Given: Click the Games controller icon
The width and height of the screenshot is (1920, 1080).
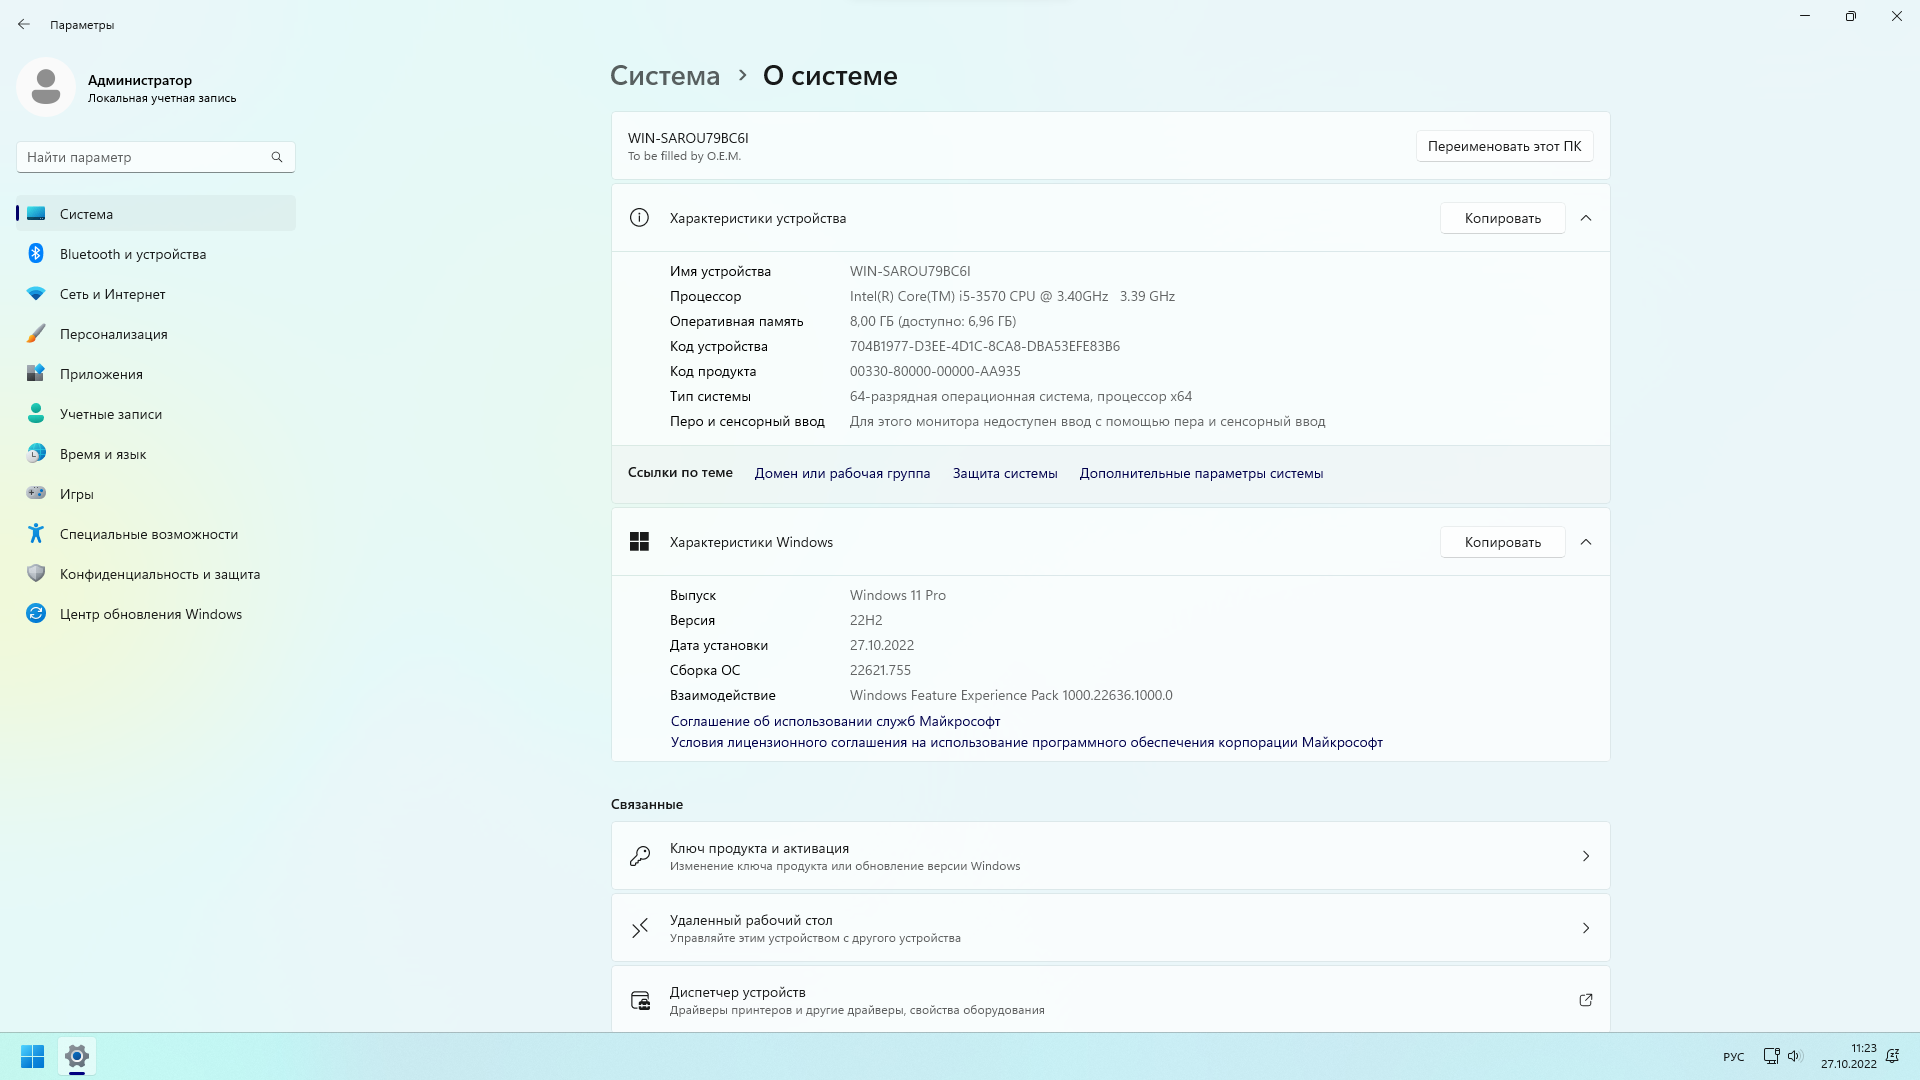Looking at the screenshot, I should tap(36, 493).
